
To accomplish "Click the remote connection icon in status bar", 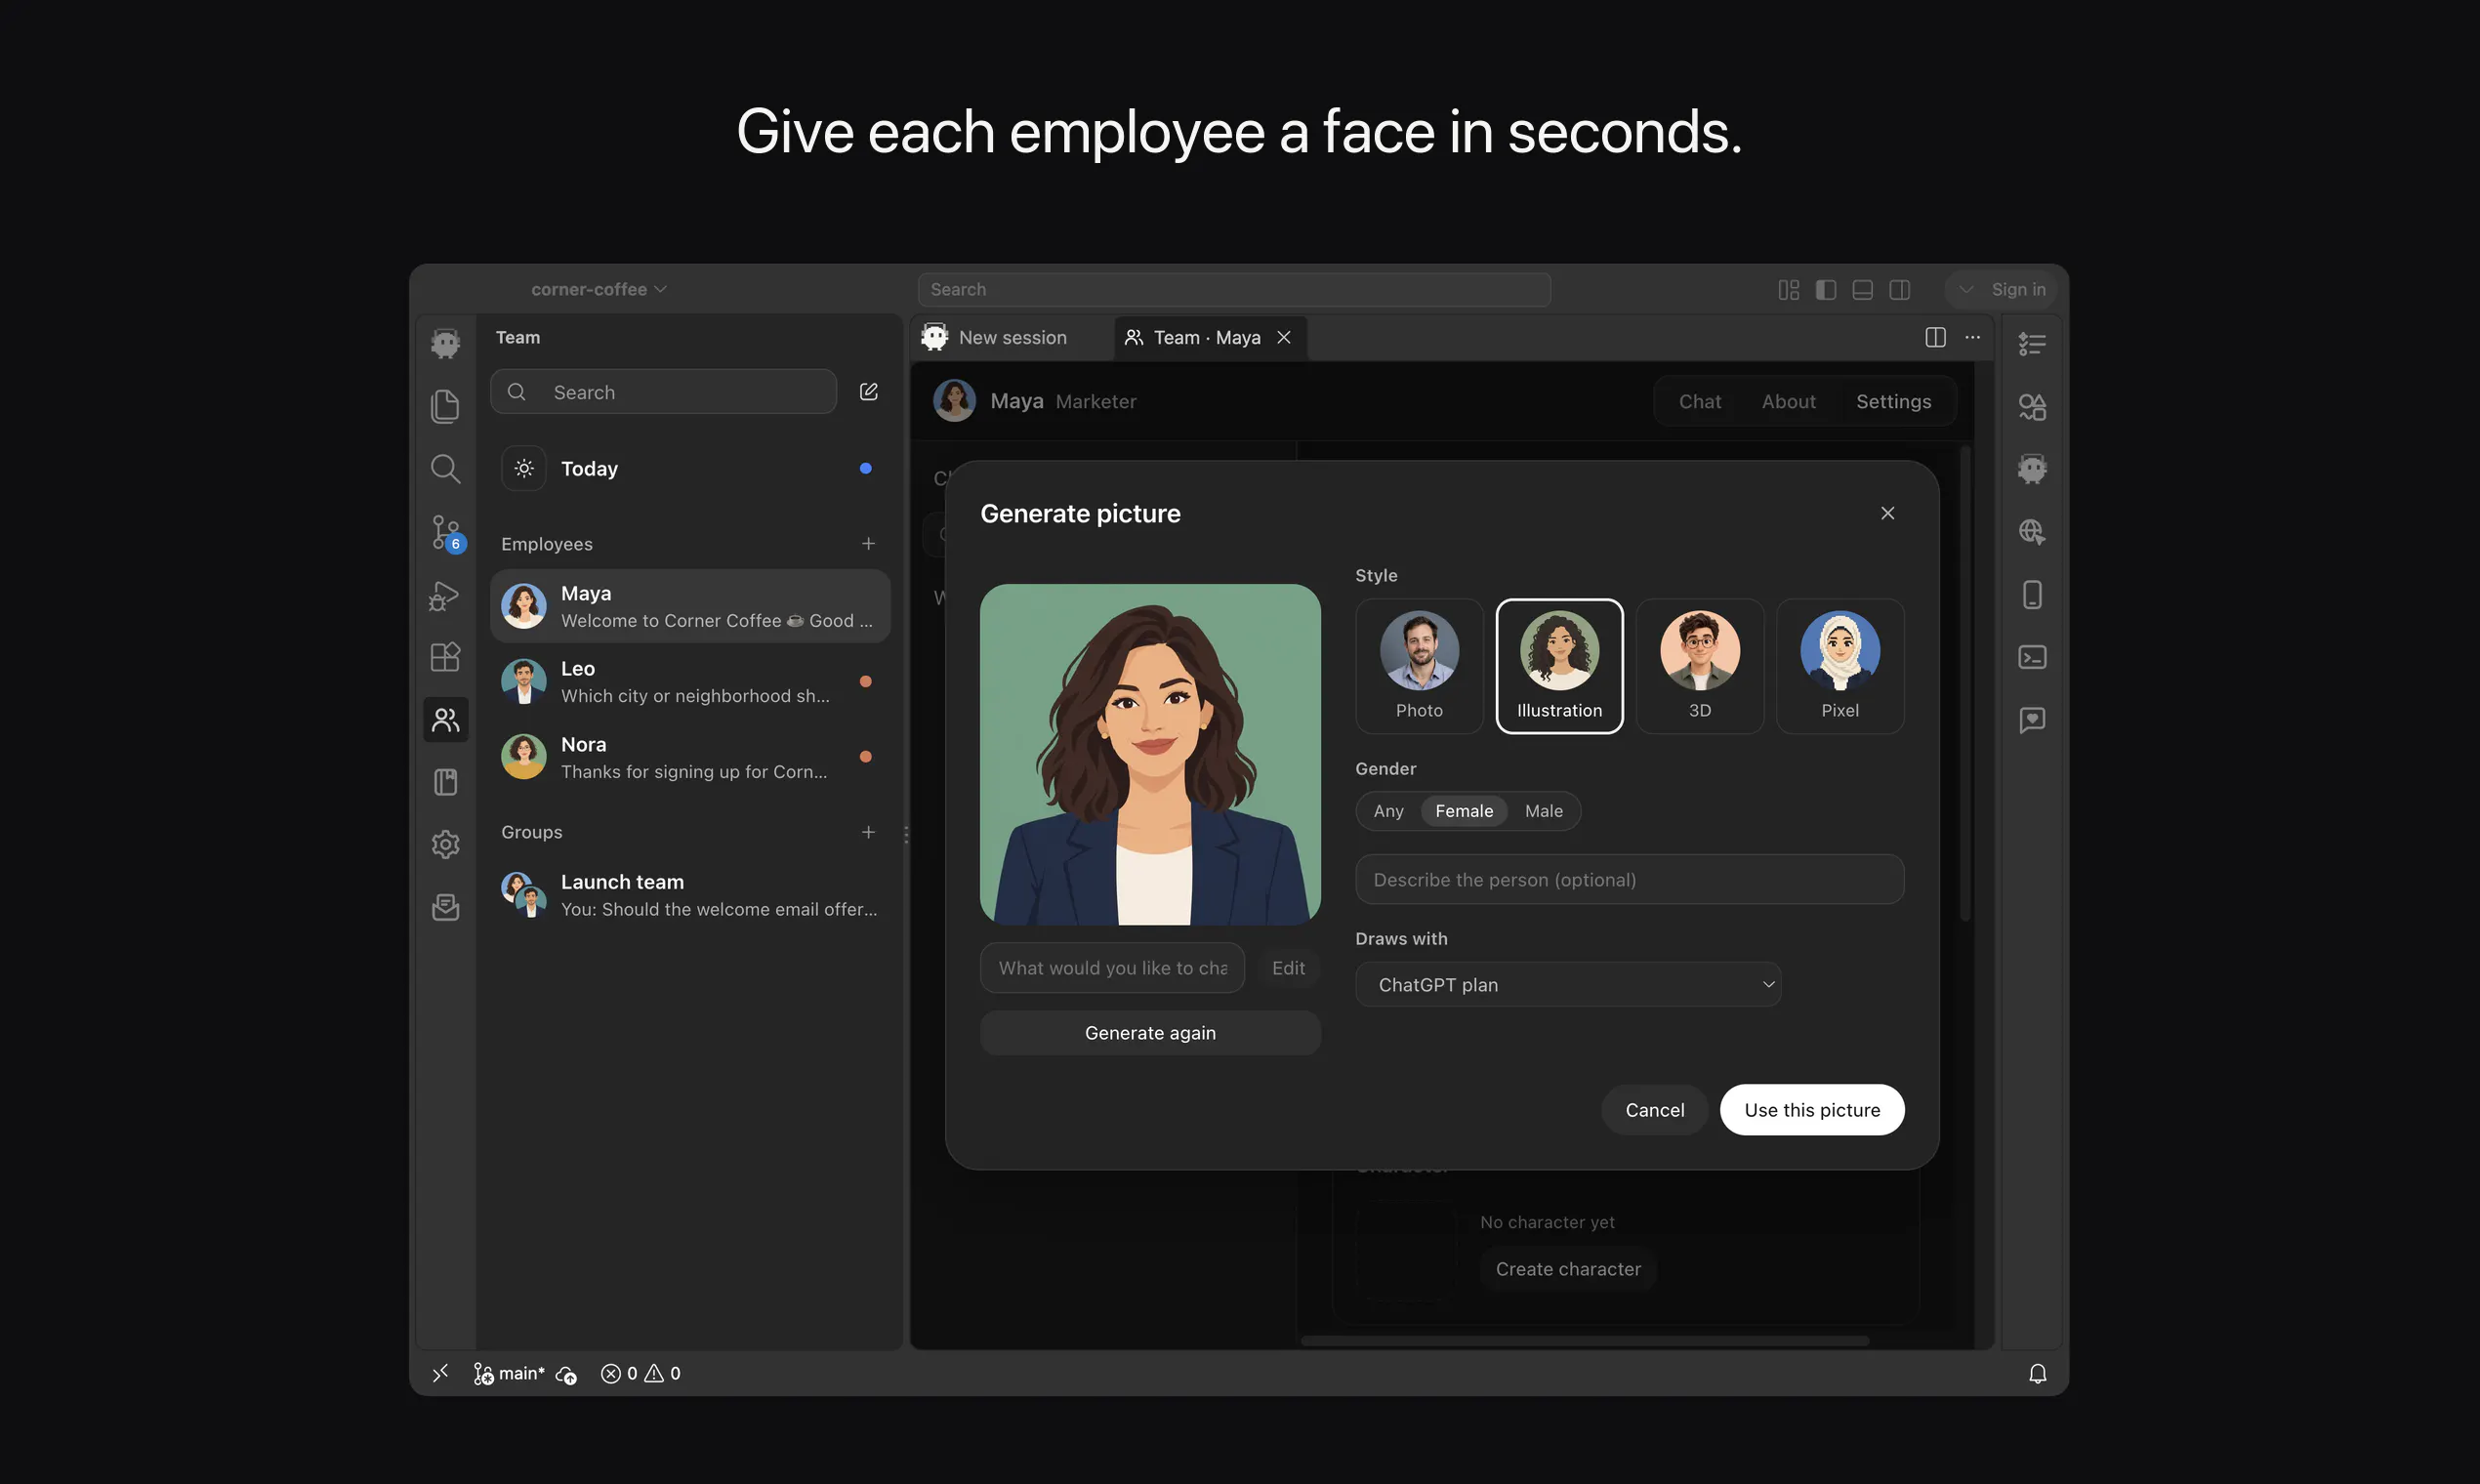I will [x=440, y=1374].
